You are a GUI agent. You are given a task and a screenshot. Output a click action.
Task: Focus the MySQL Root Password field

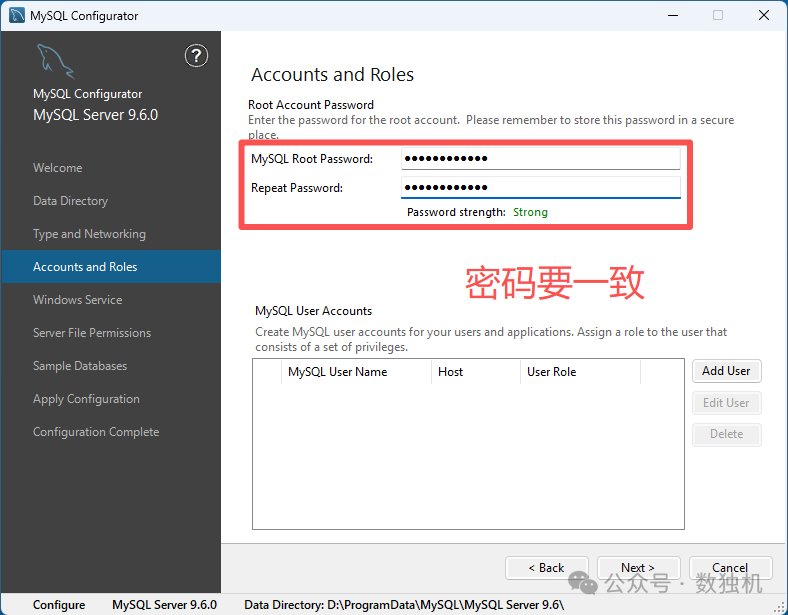pos(541,159)
